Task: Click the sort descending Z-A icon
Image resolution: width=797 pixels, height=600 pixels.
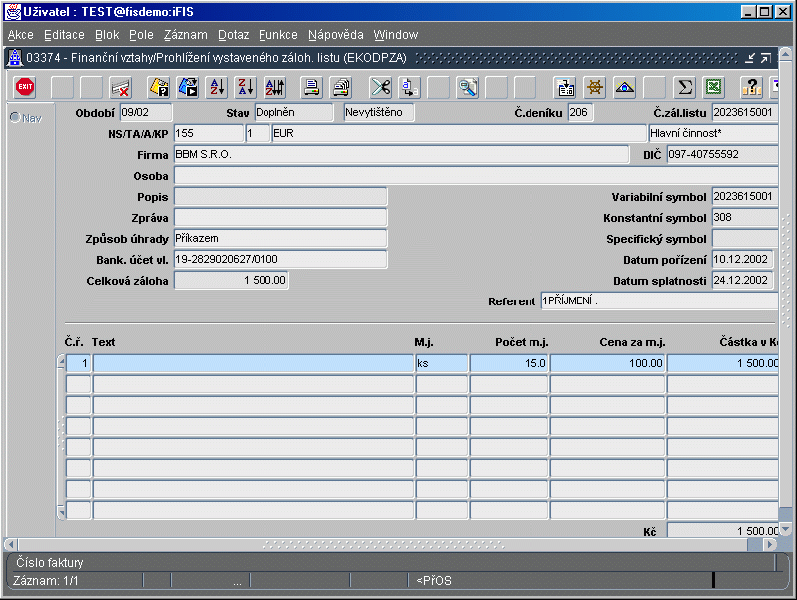Action: pos(246,87)
